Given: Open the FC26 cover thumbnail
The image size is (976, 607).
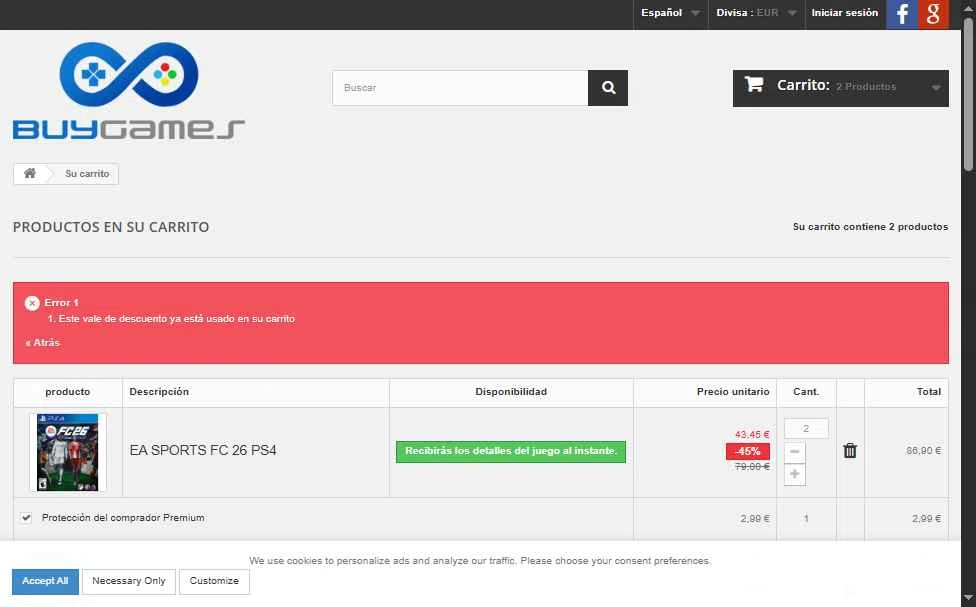Looking at the screenshot, I should 67,453.
